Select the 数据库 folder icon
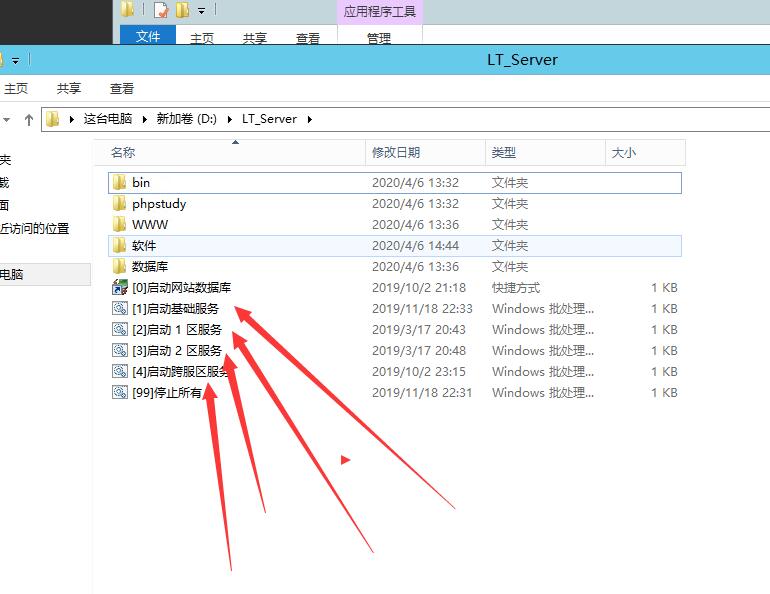This screenshot has height=594, width=770. click(119, 267)
